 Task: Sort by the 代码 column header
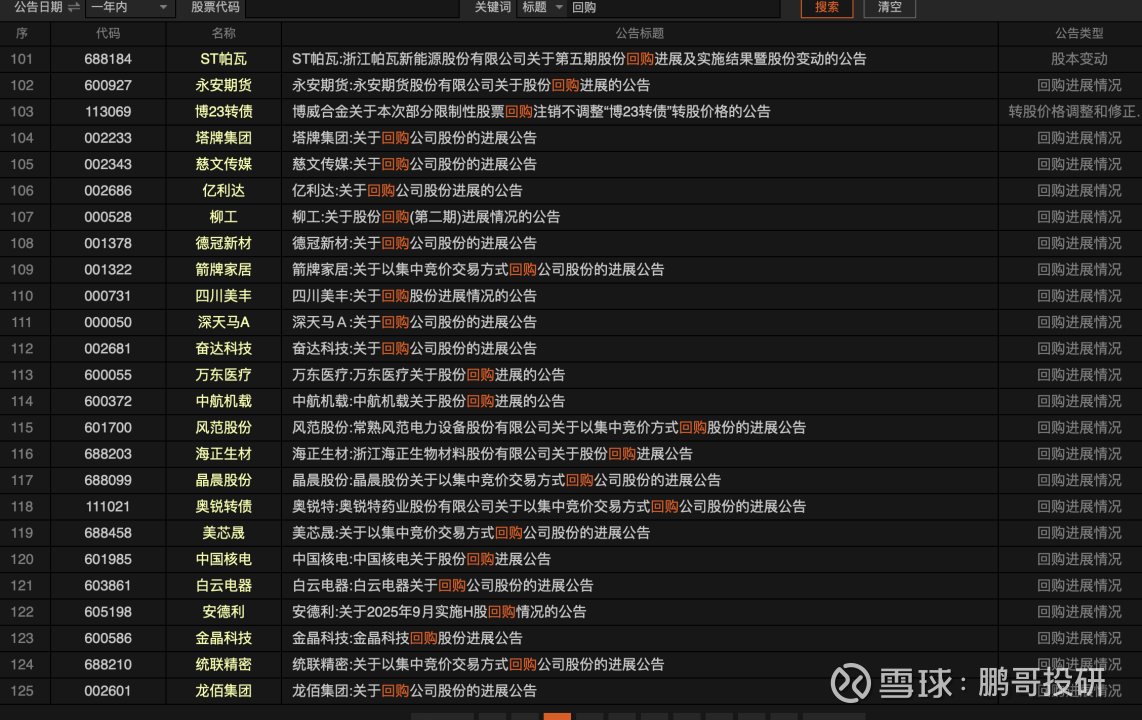(108, 33)
